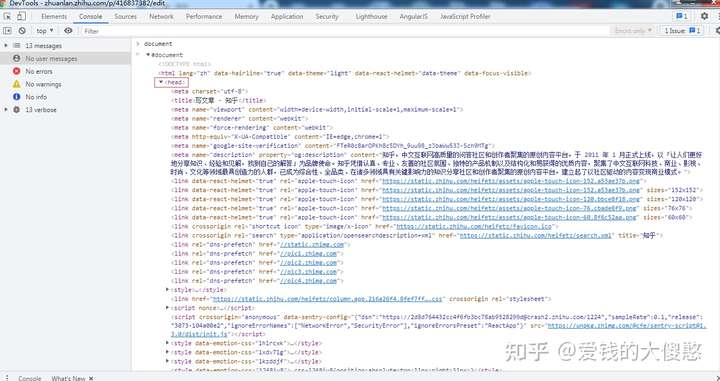Open the drawer Console tab
Image resolution: width=720 pixels, height=381 pixels.
point(29,378)
